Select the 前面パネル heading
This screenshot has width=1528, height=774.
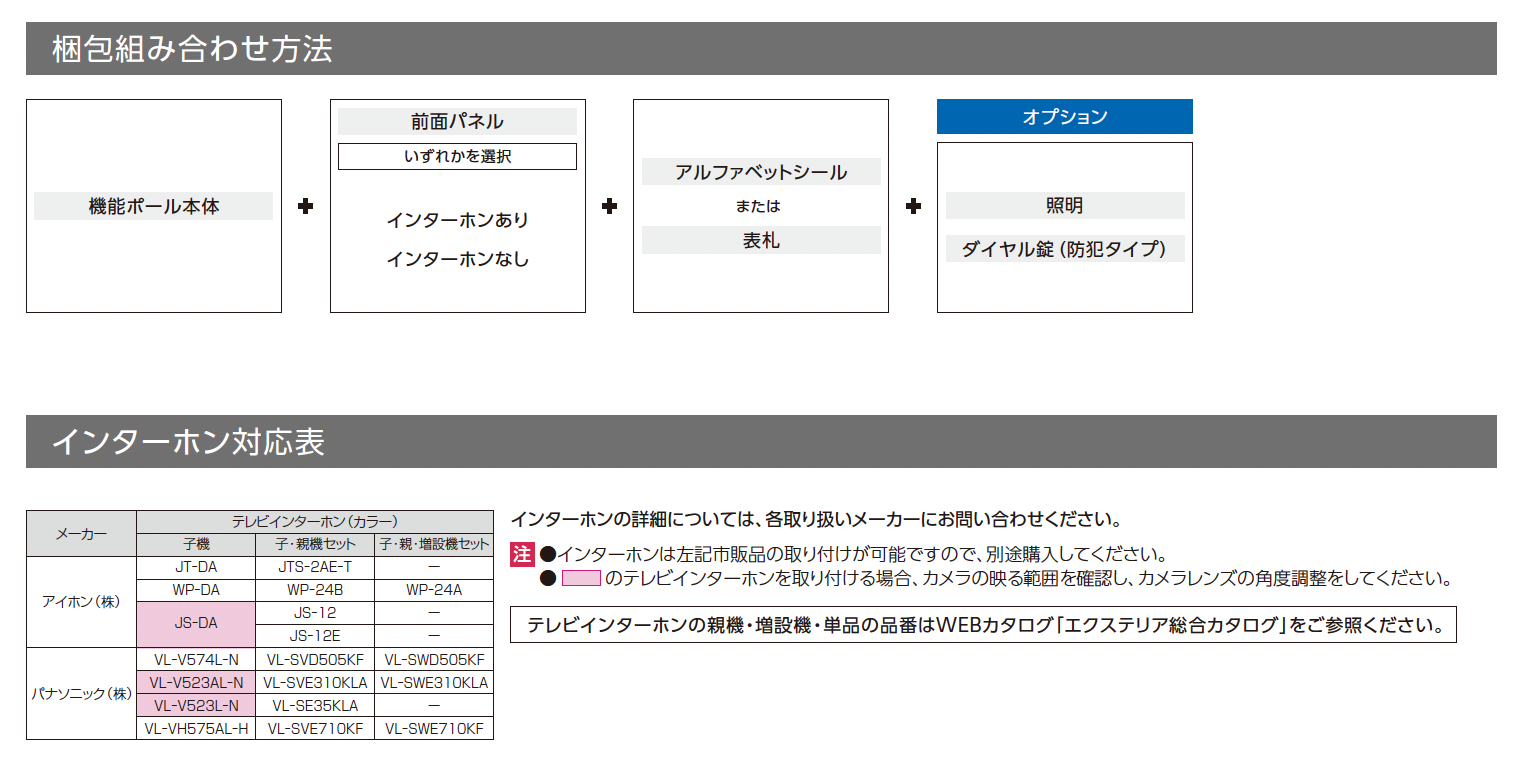(457, 122)
